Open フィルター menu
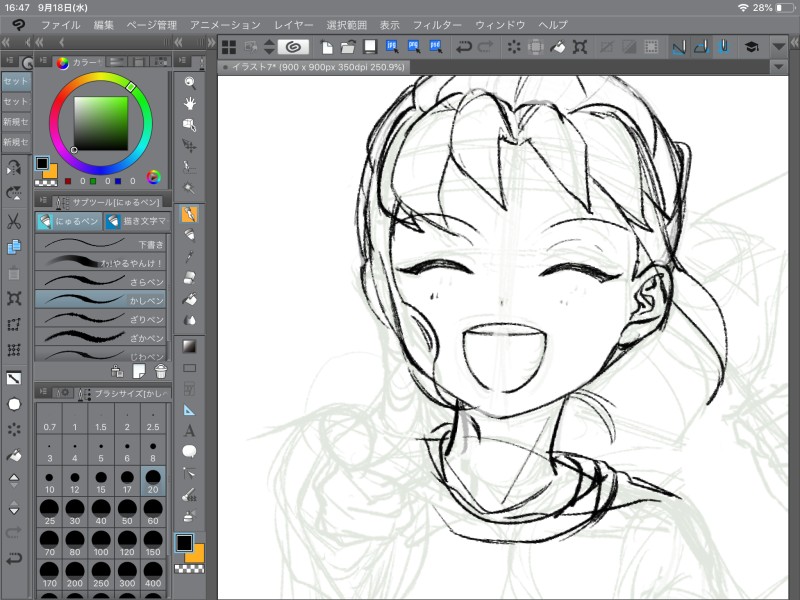 pyautogui.click(x=437, y=25)
